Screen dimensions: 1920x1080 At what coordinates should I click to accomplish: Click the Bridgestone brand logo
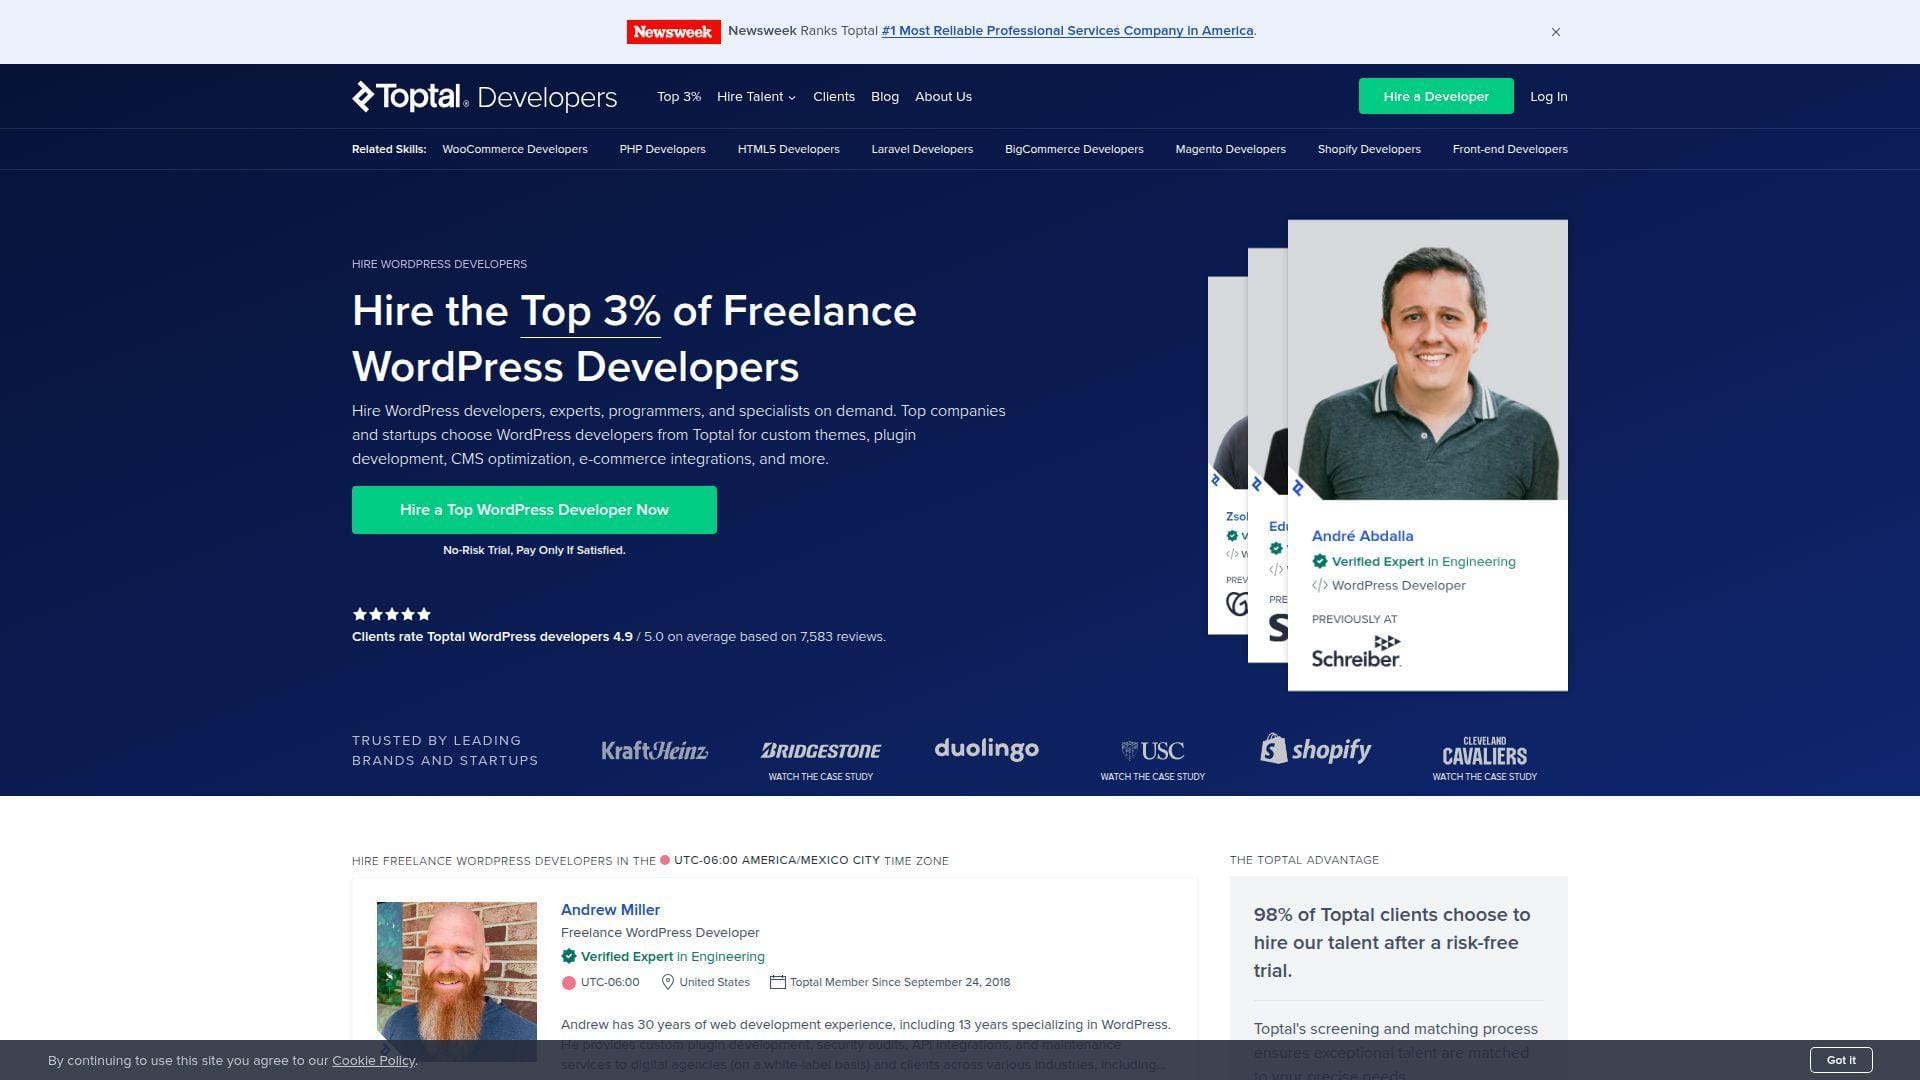coord(820,750)
